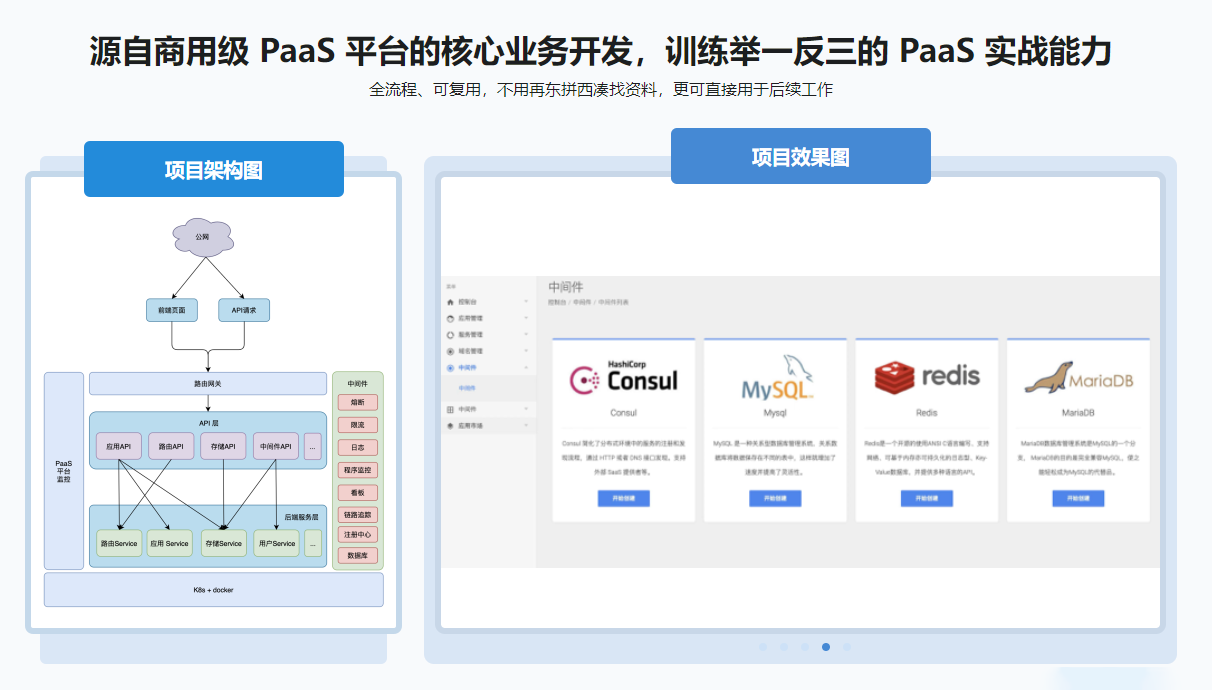Open the 项目效果图 tab

coord(800,157)
